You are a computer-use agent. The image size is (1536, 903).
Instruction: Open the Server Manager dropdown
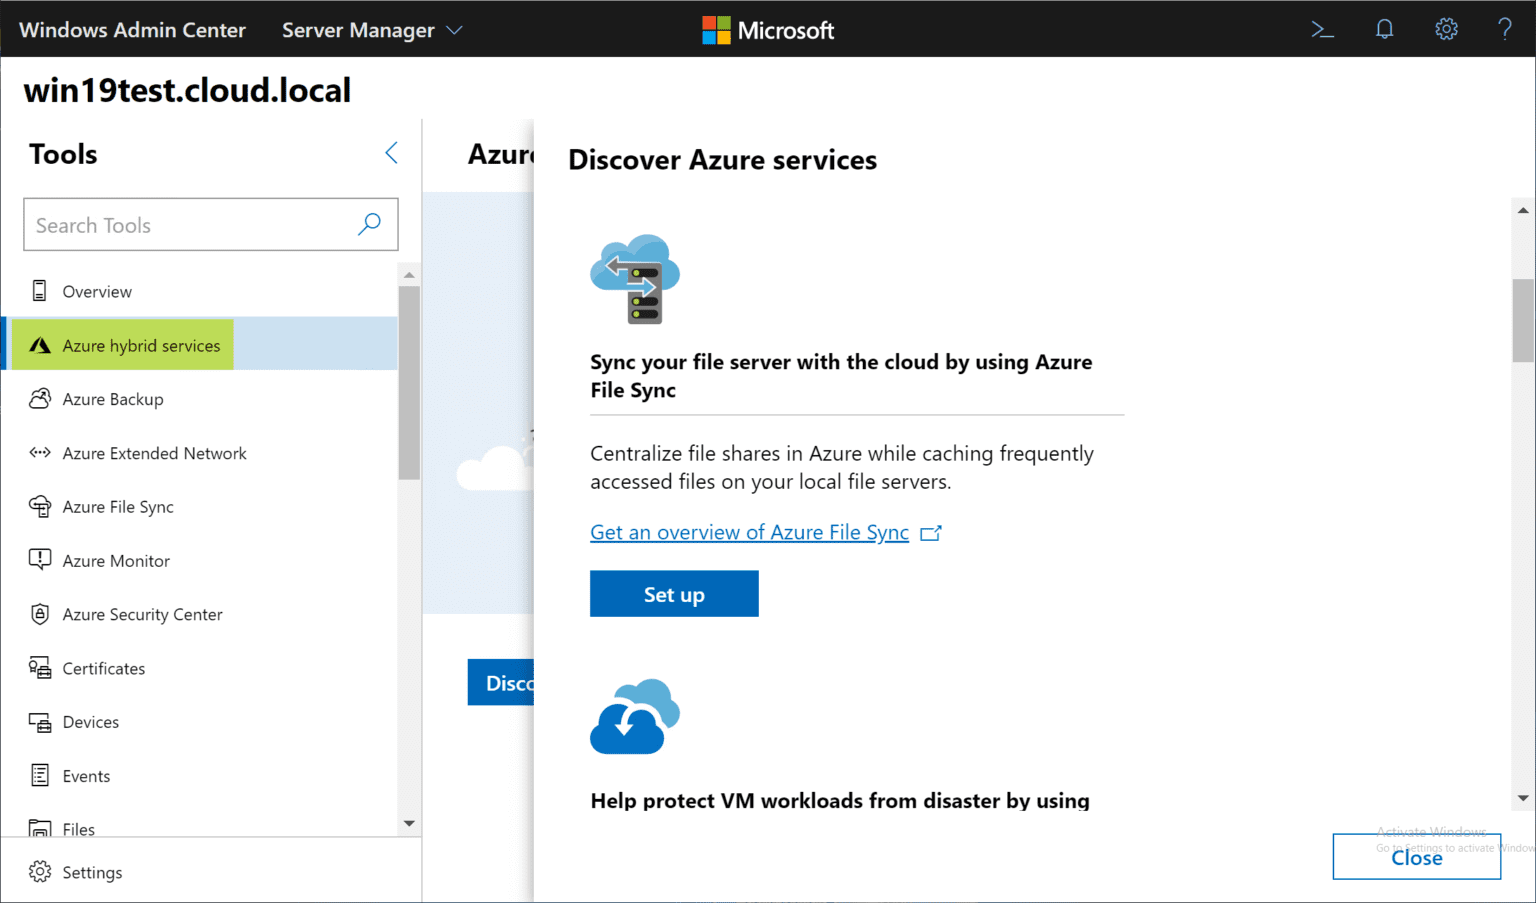pos(371,29)
